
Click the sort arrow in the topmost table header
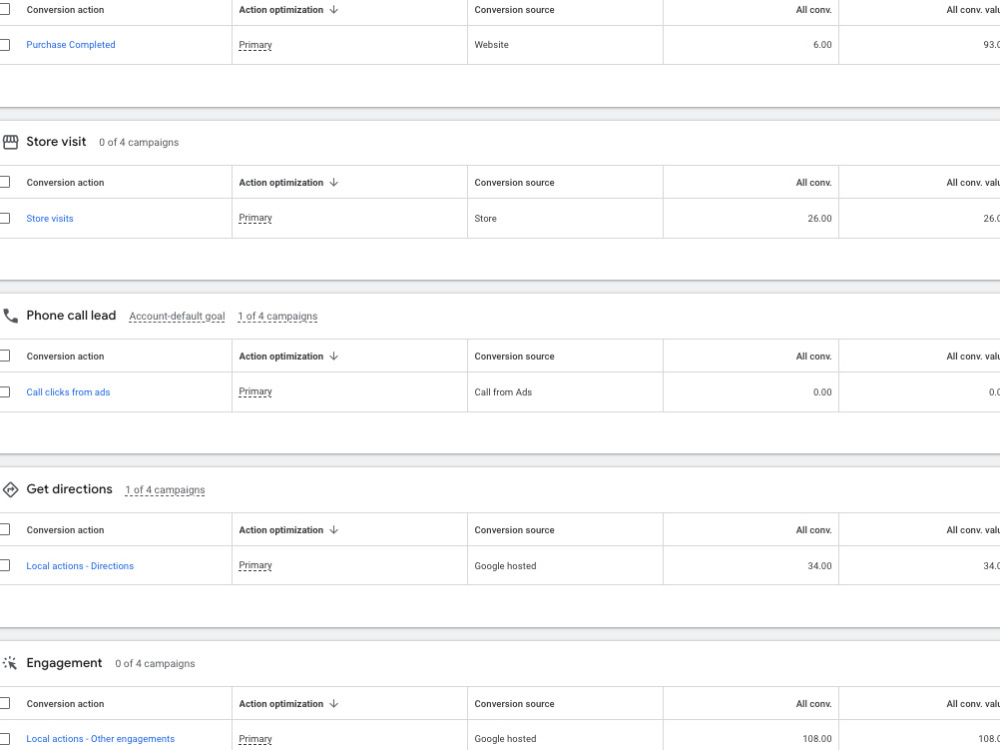pos(334,10)
